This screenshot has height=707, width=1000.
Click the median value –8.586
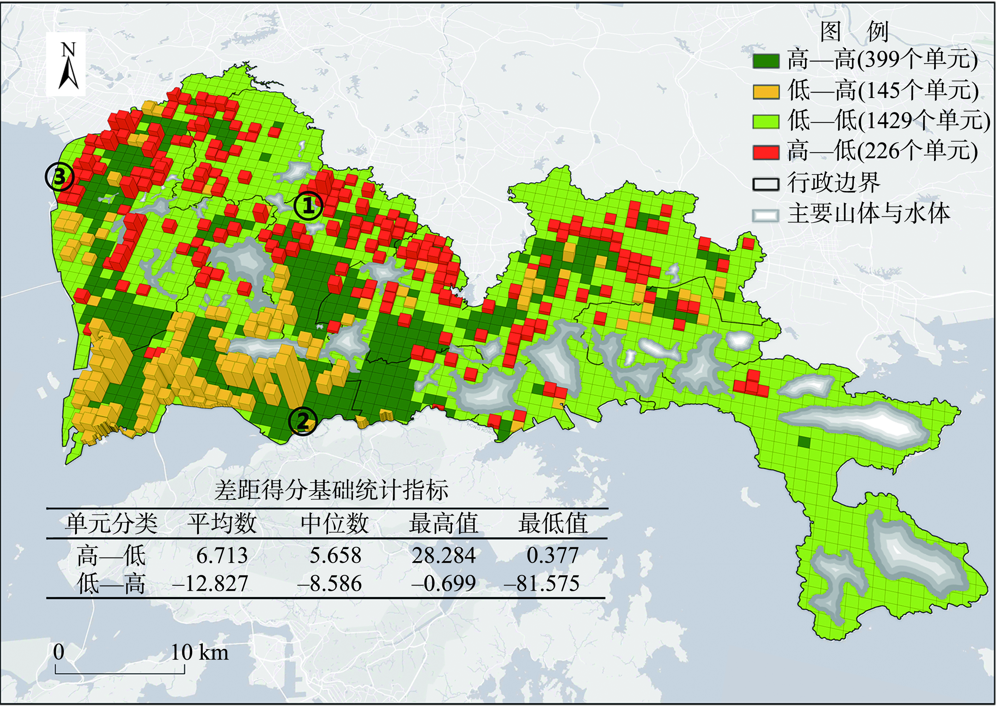pyautogui.click(x=330, y=583)
